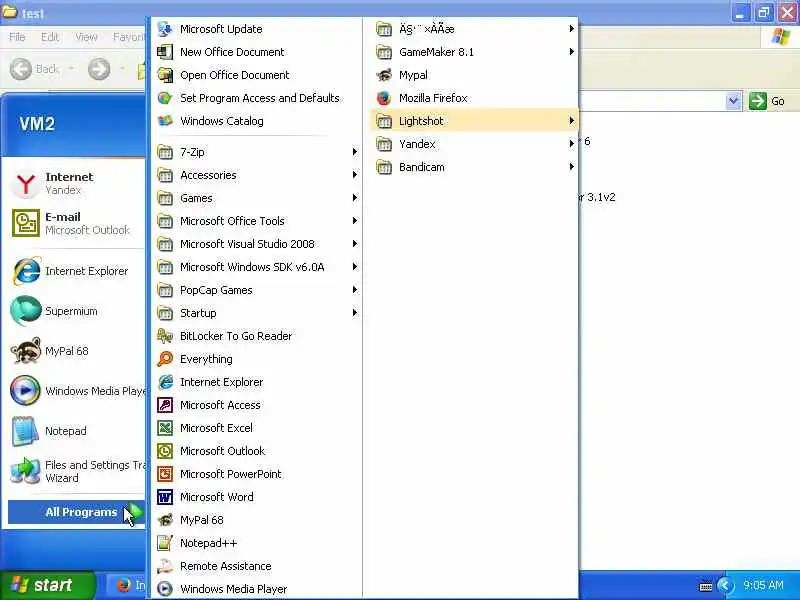Start Files and Settings Transfer Wizard
This screenshot has width=800, height=600.
point(76,471)
